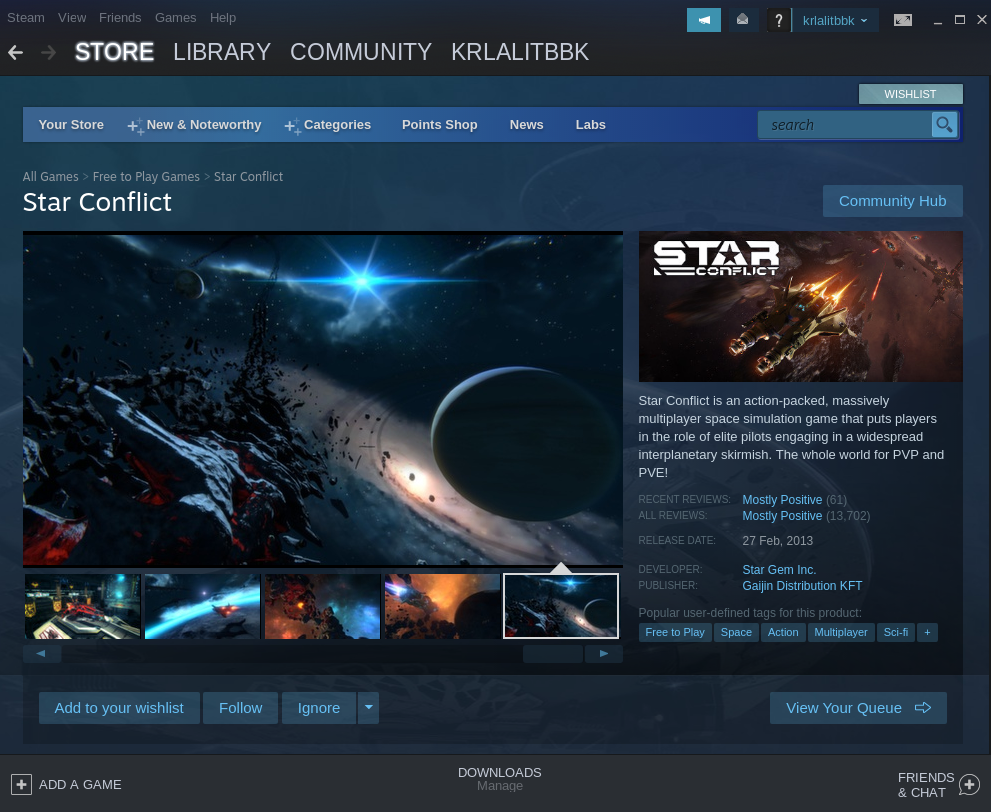
Task: Select the second screenshot thumbnail
Action: click(x=201, y=606)
